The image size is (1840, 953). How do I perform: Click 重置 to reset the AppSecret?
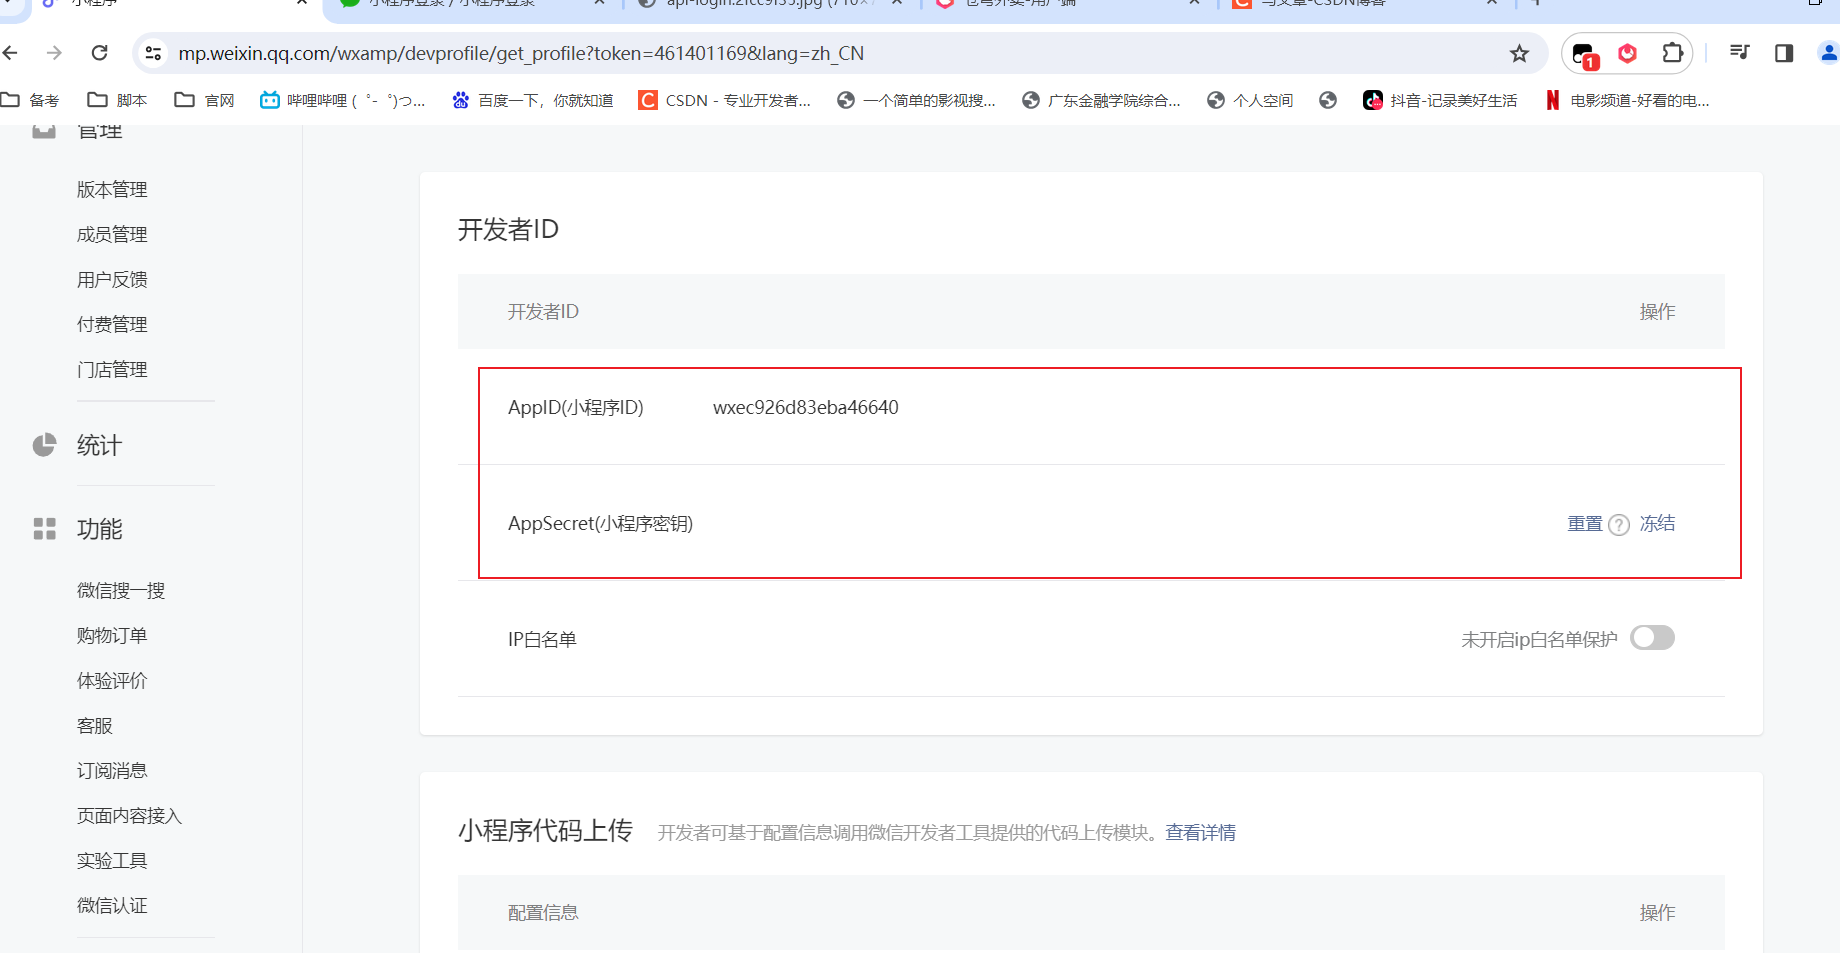tap(1585, 524)
